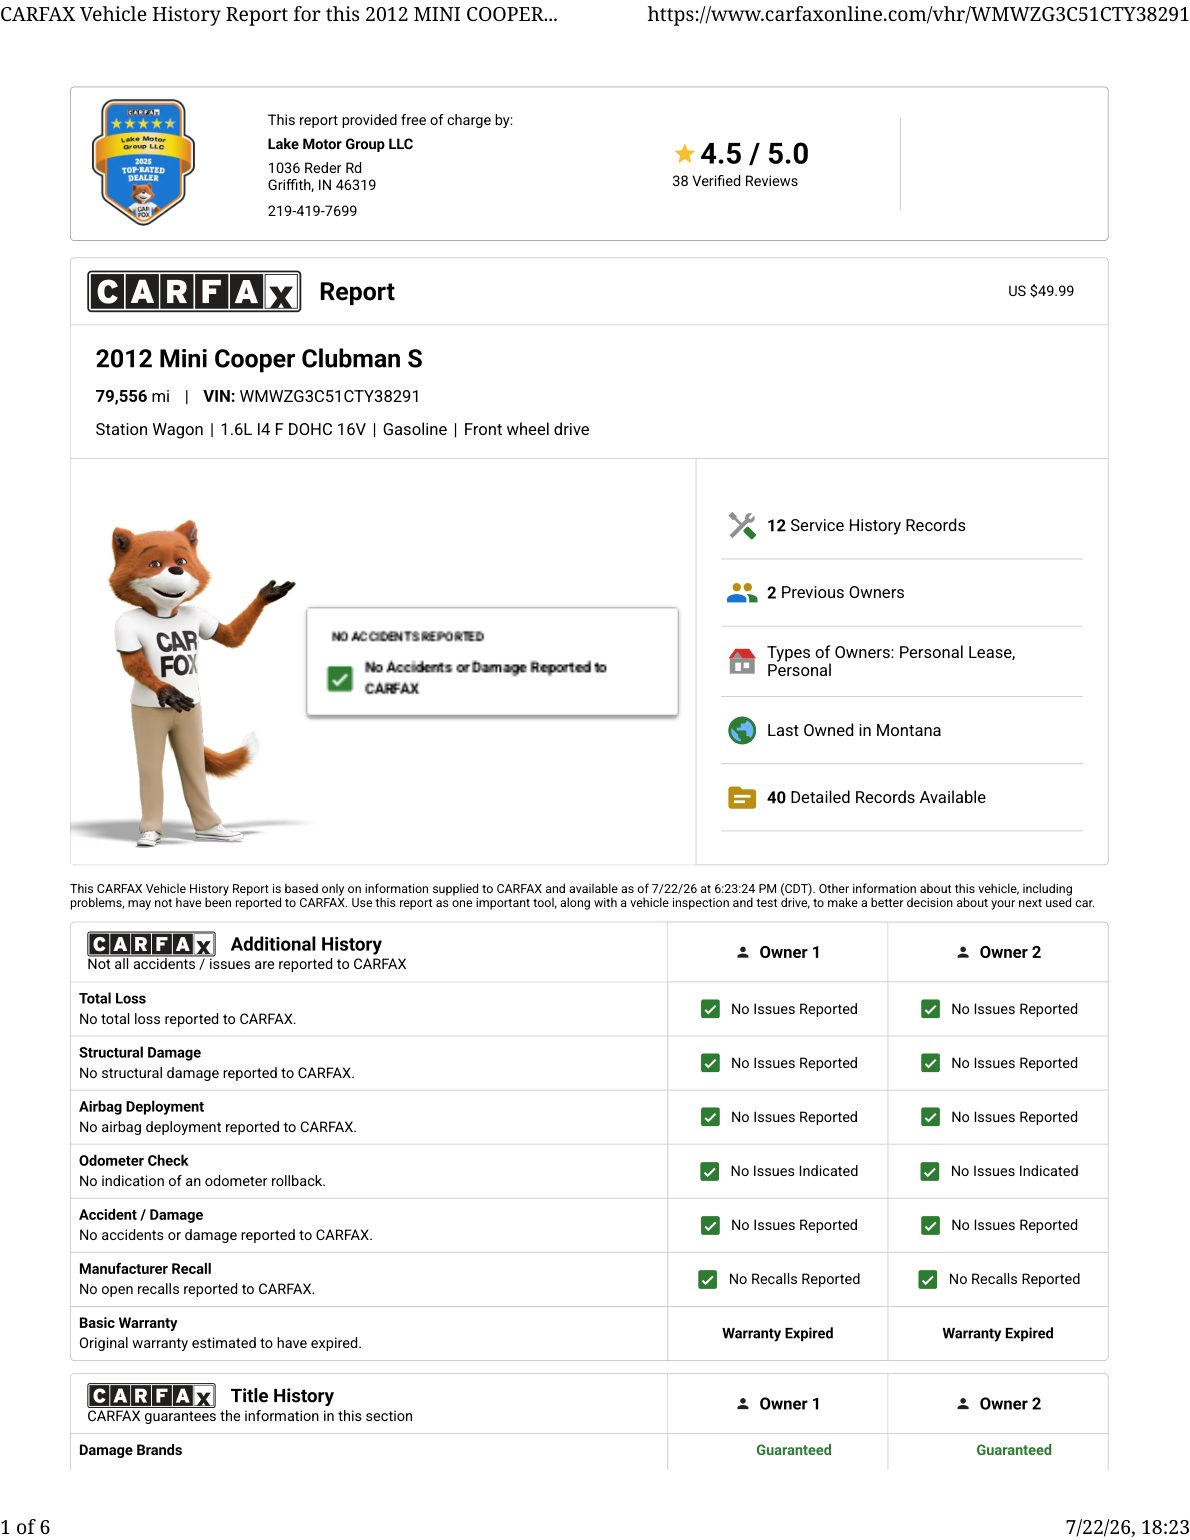Click the VIN WMWZG3C51CTY38291

coord(330,397)
